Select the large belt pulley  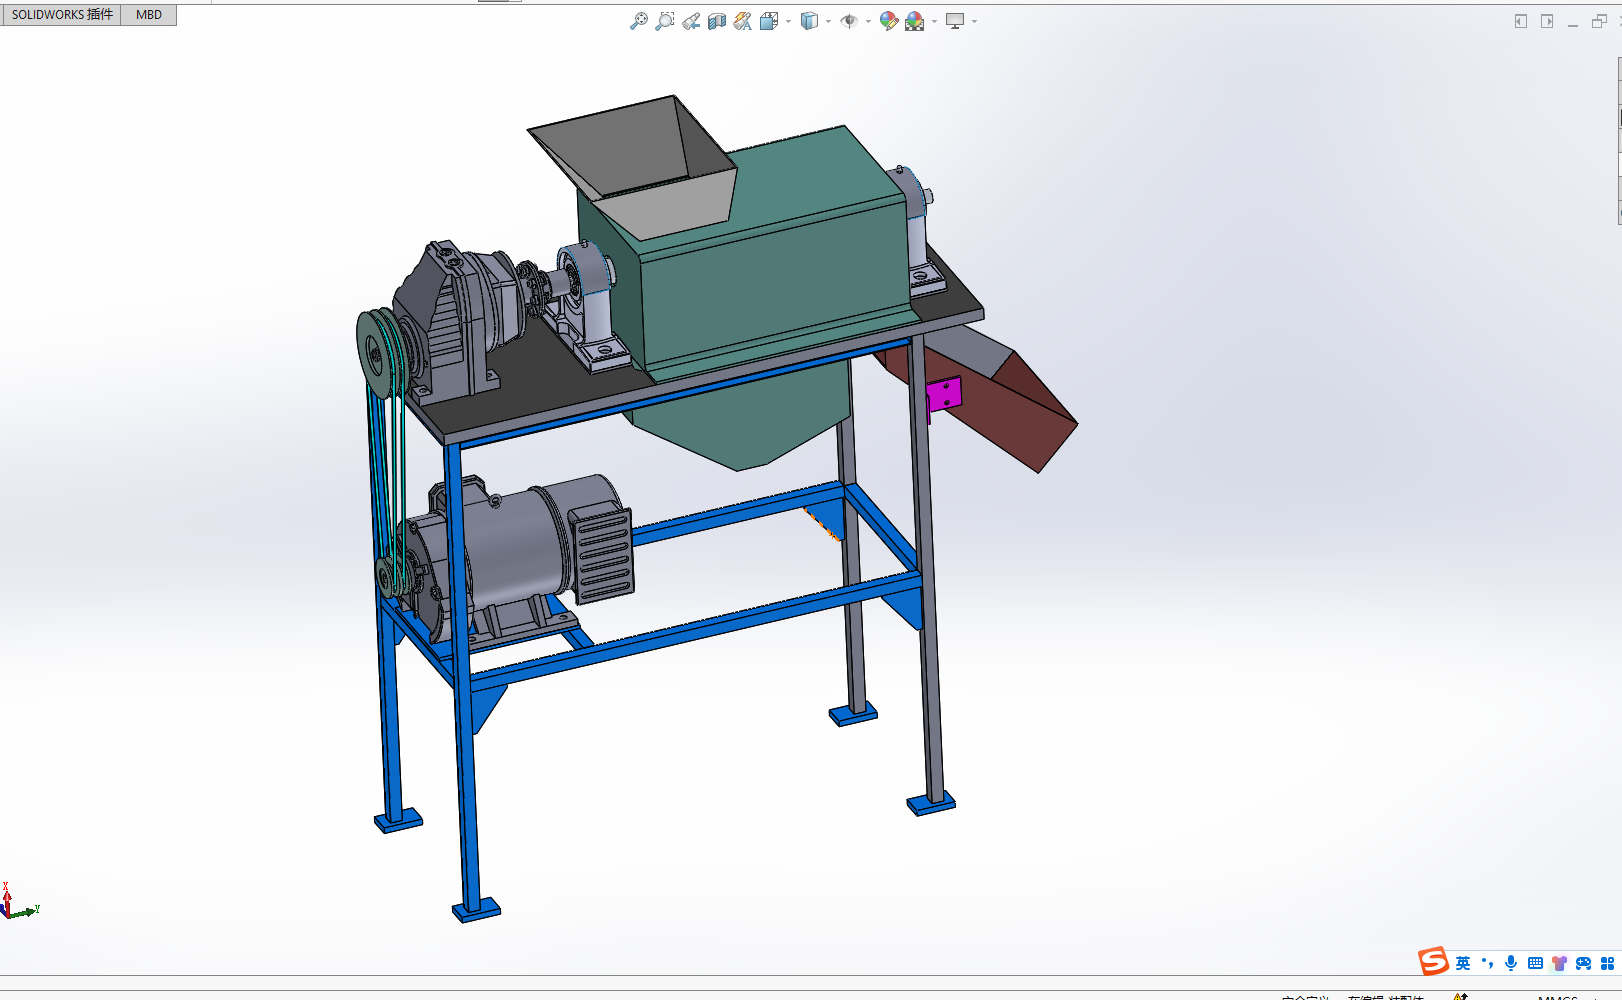376,352
